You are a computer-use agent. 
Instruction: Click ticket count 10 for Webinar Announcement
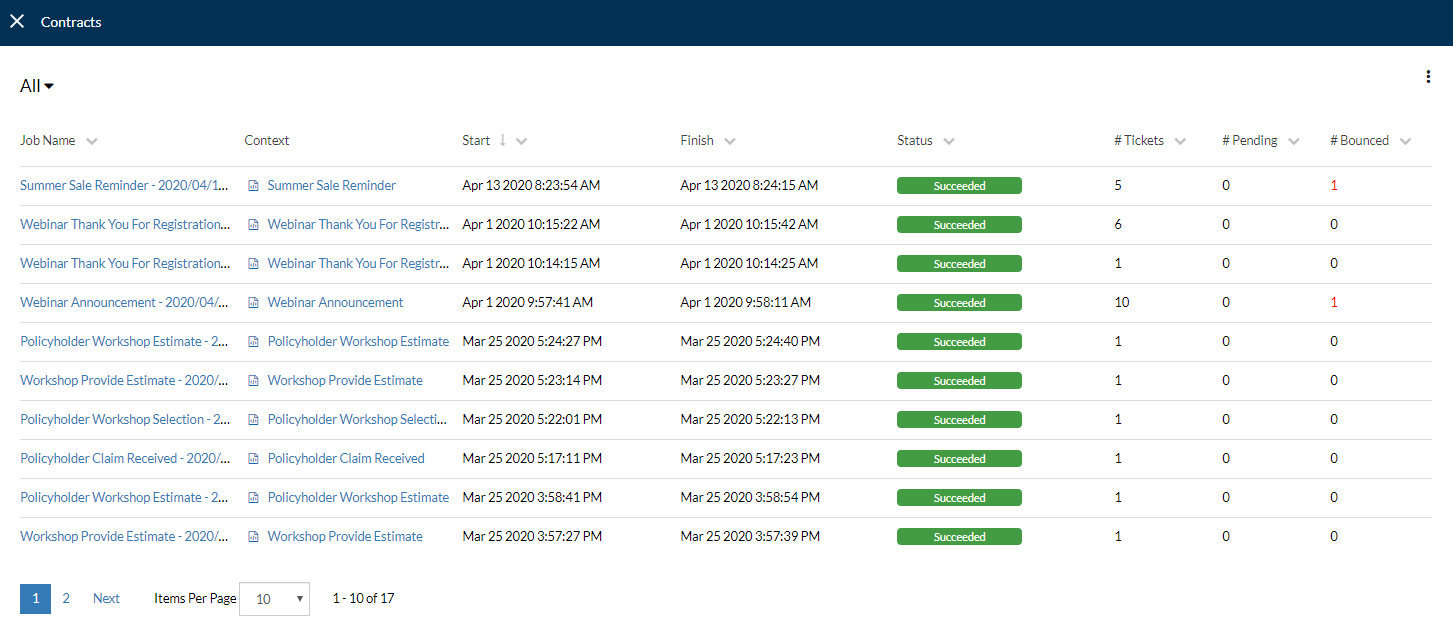[1122, 303]
